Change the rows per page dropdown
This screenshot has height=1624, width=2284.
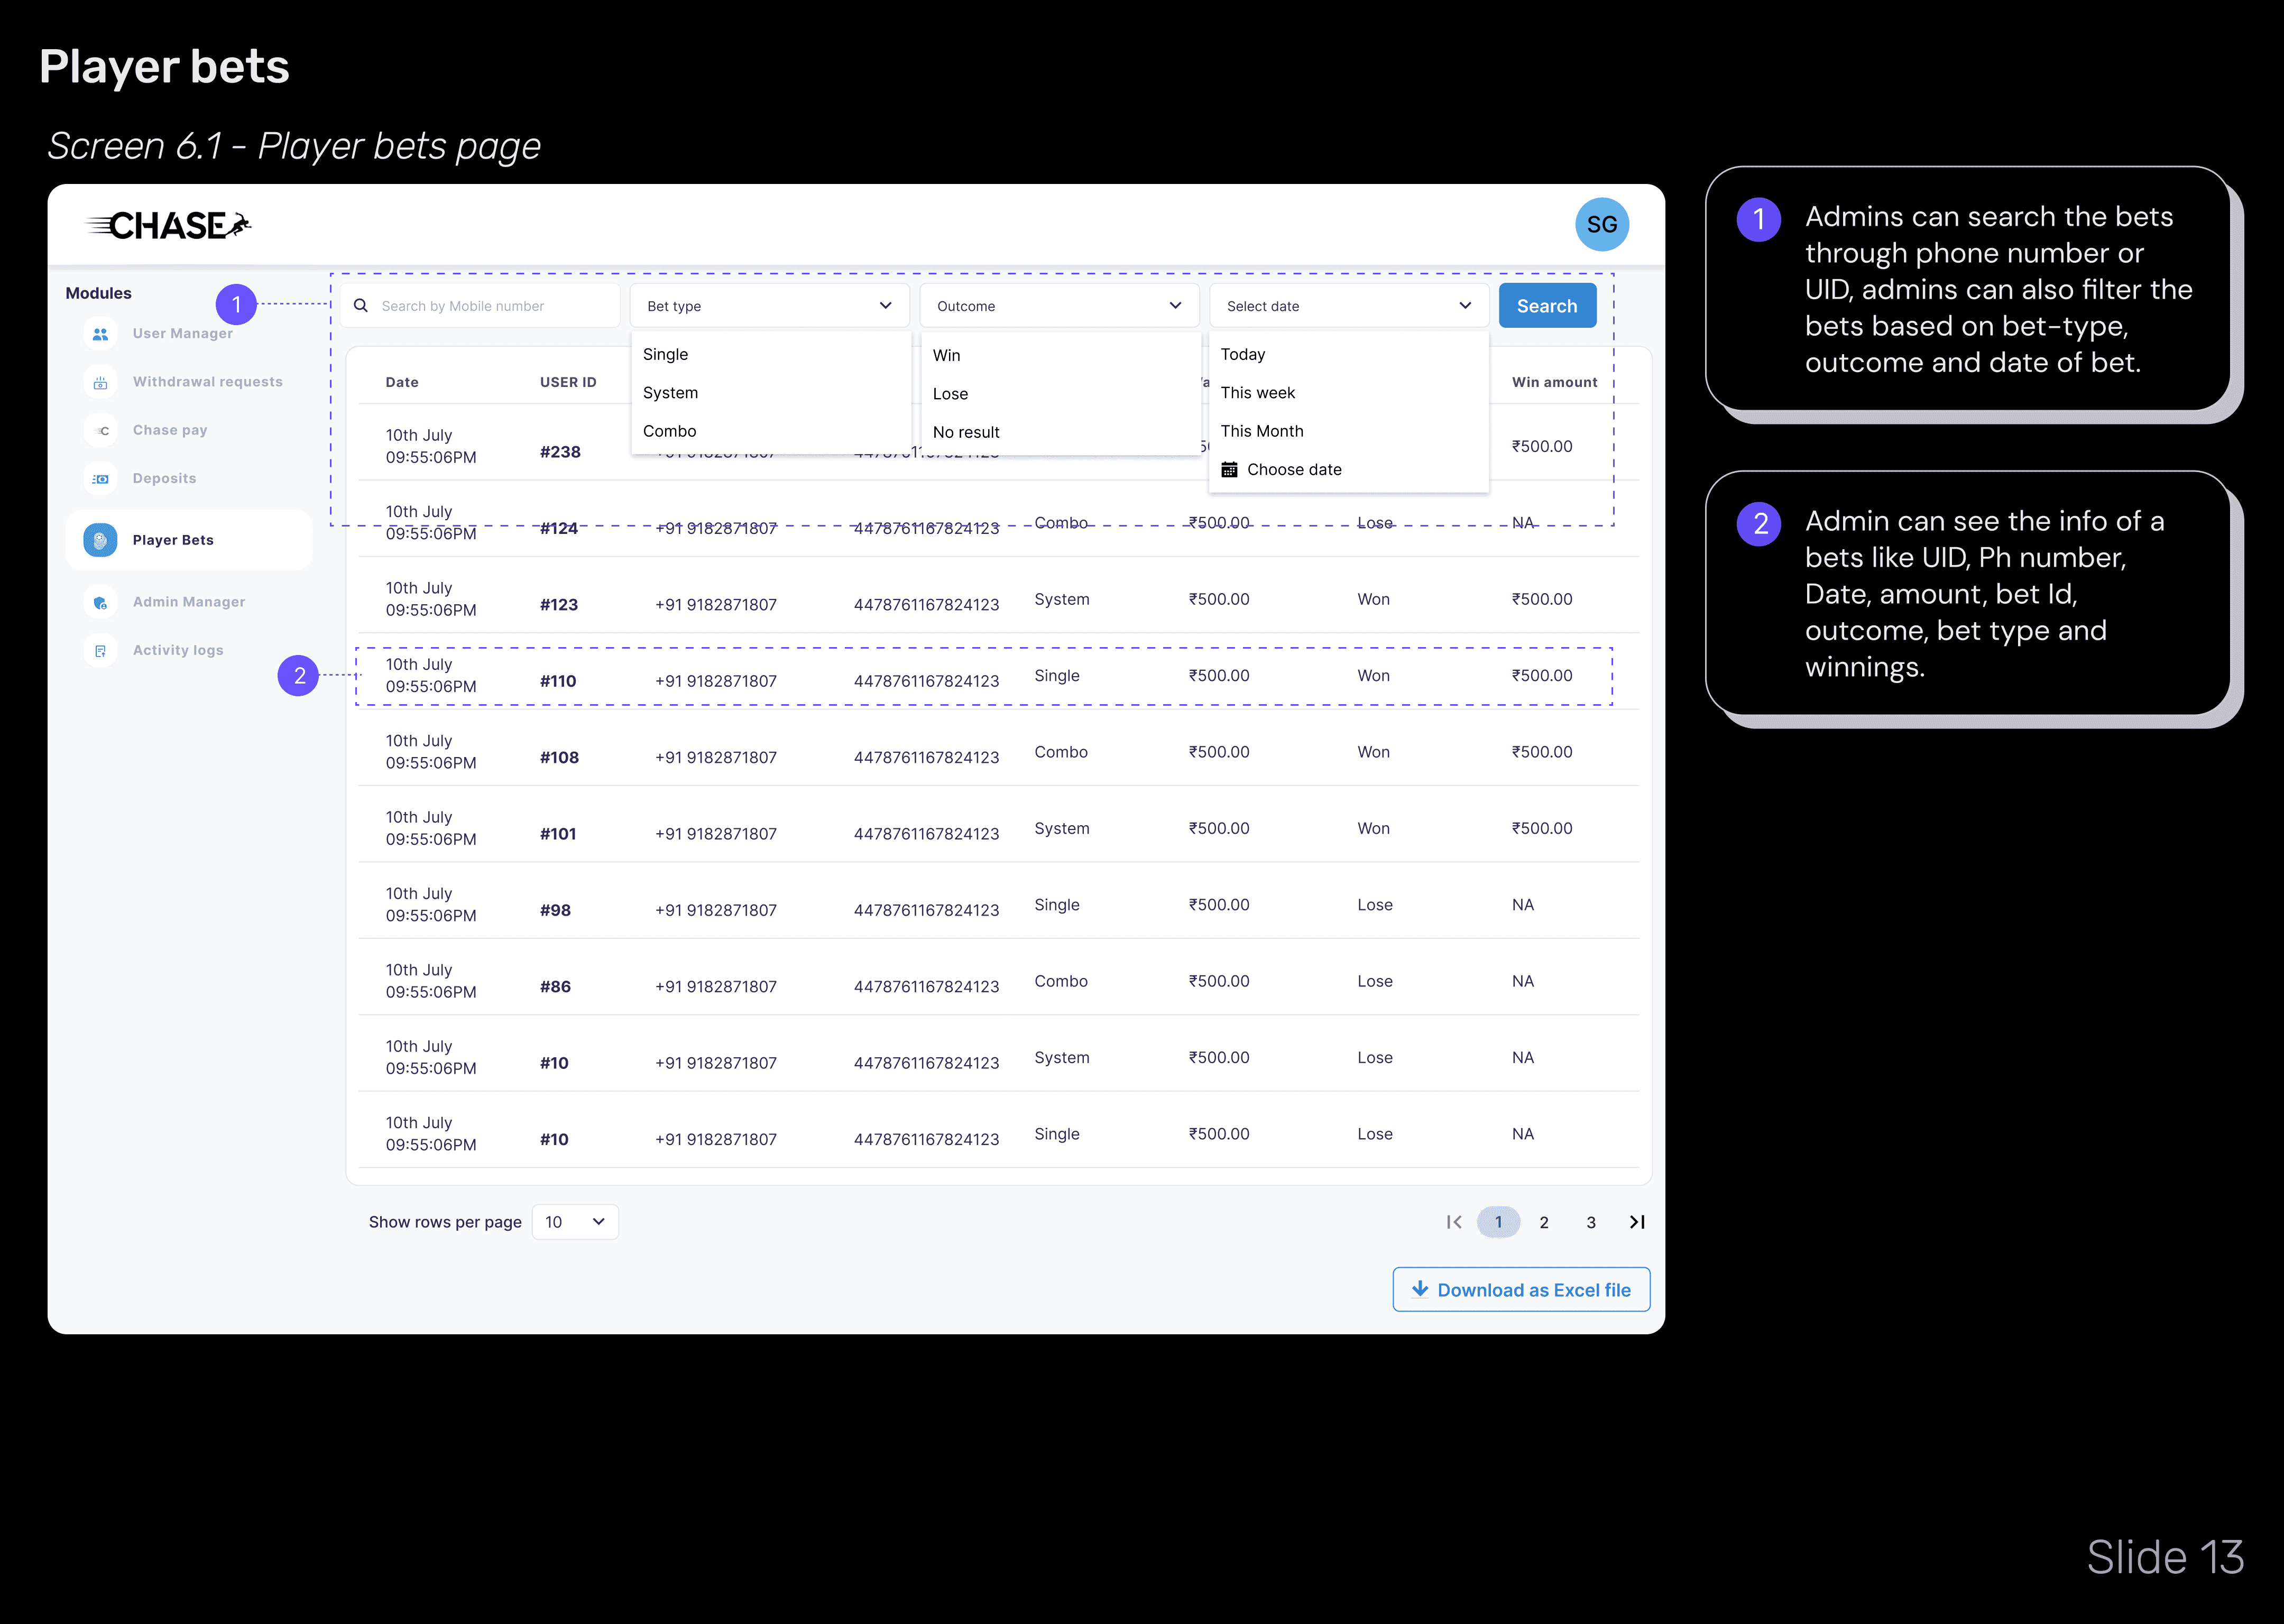click(576, 1222)
